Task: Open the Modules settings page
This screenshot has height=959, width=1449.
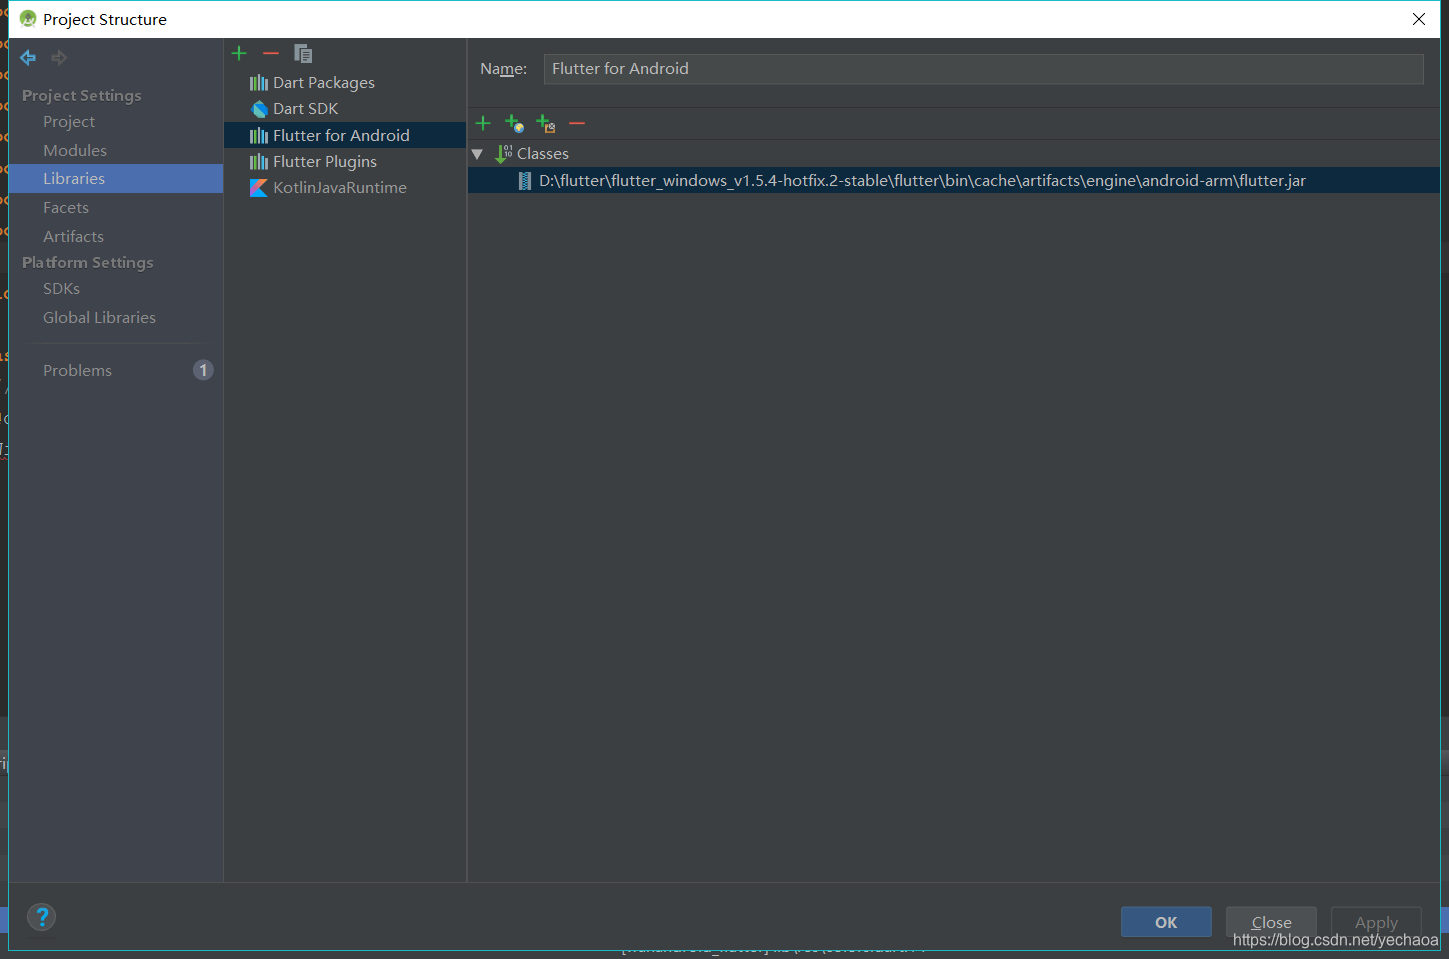Action: coord(75,150)
